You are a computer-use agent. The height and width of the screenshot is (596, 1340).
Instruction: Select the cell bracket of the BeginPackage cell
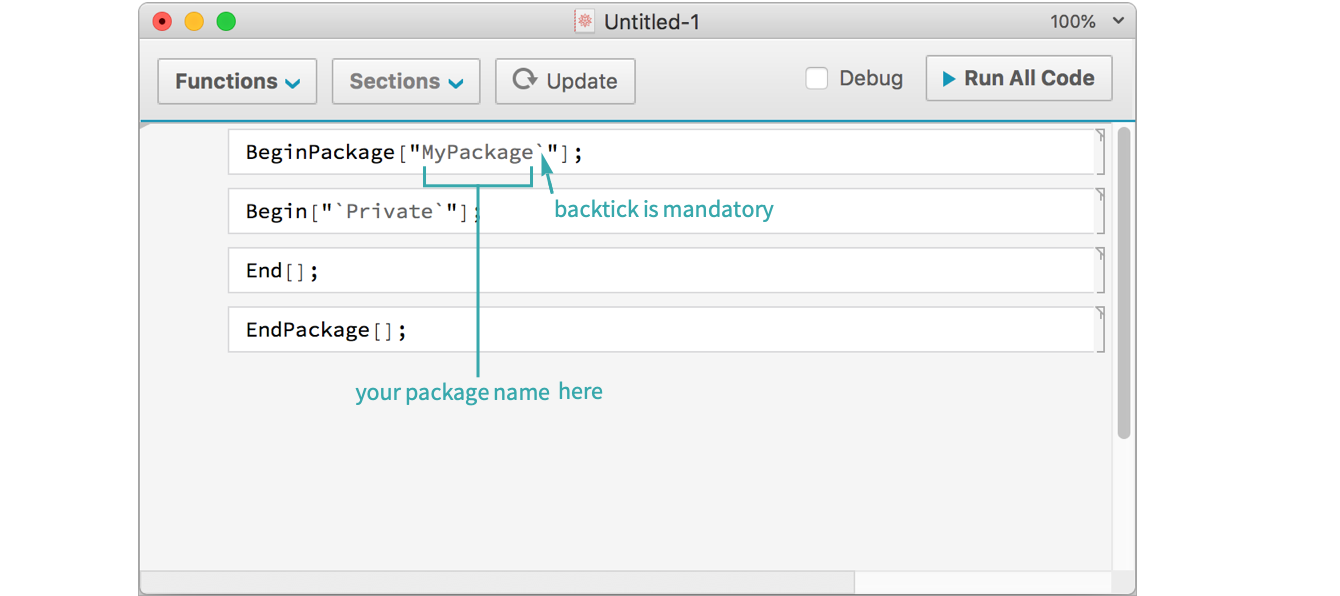pyautogui.click(x=1101, y=152)
